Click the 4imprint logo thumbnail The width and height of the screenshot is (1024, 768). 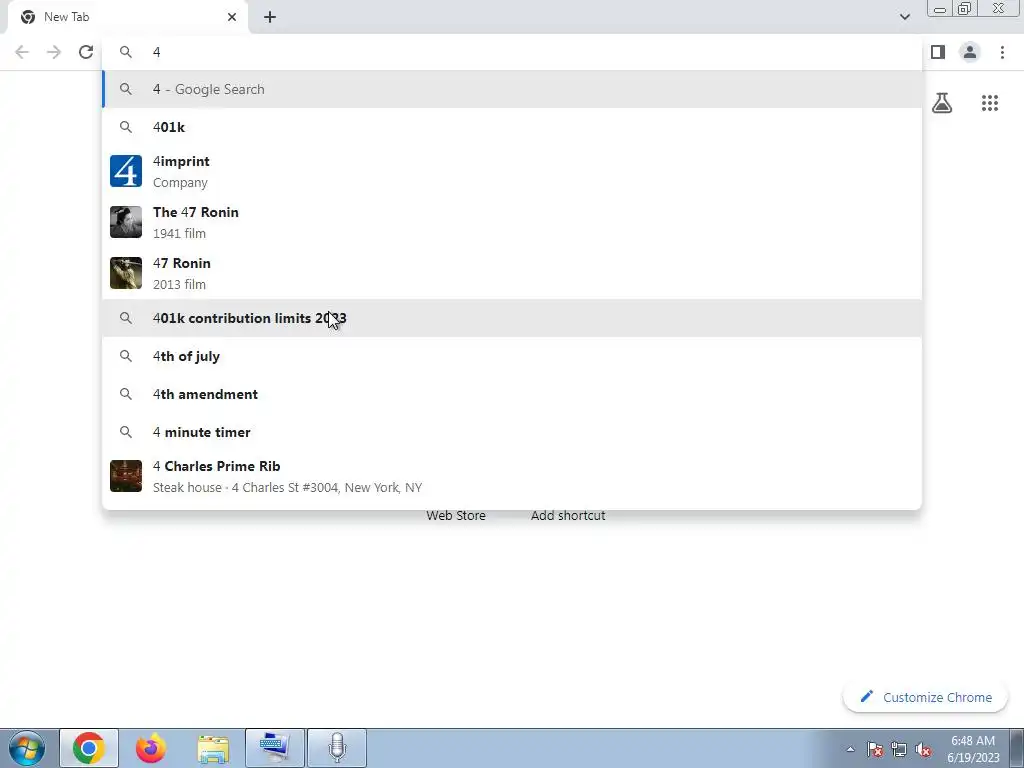pyautogui.click(x=125, y=171)
